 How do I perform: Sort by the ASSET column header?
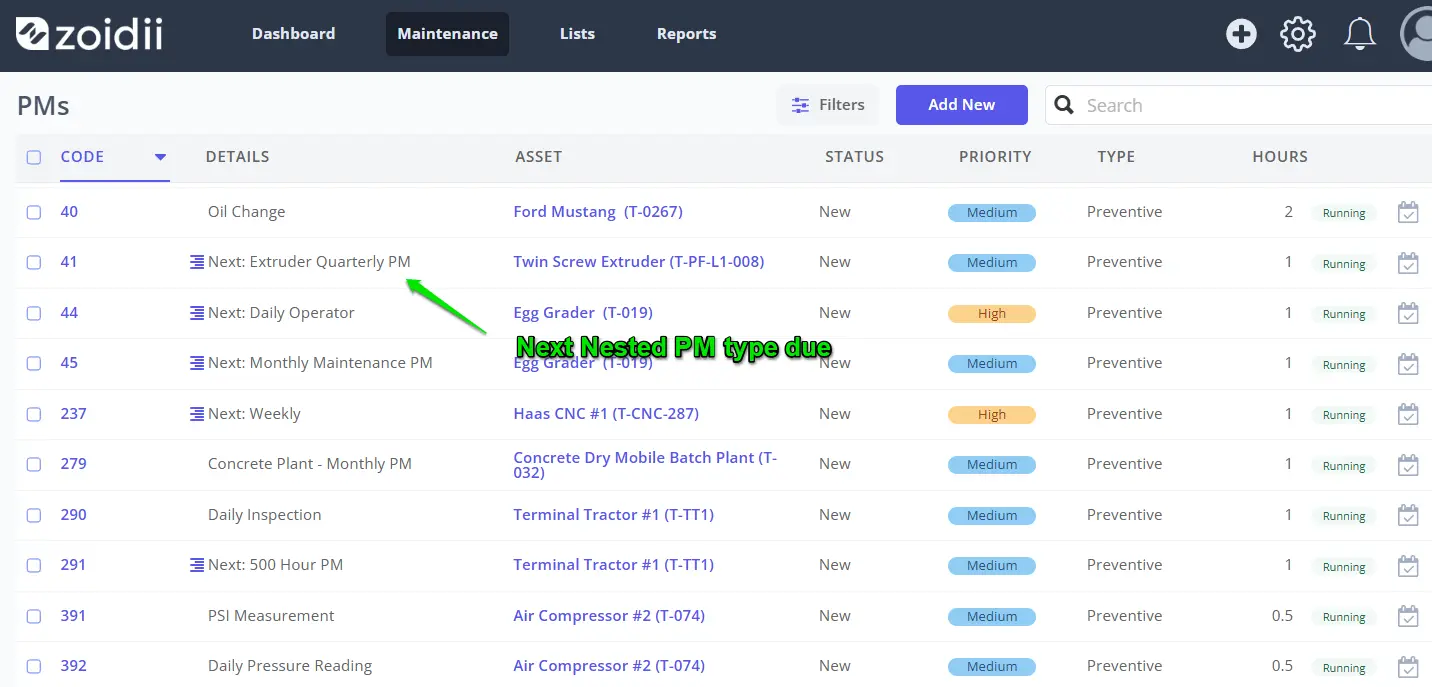[538, 157]
